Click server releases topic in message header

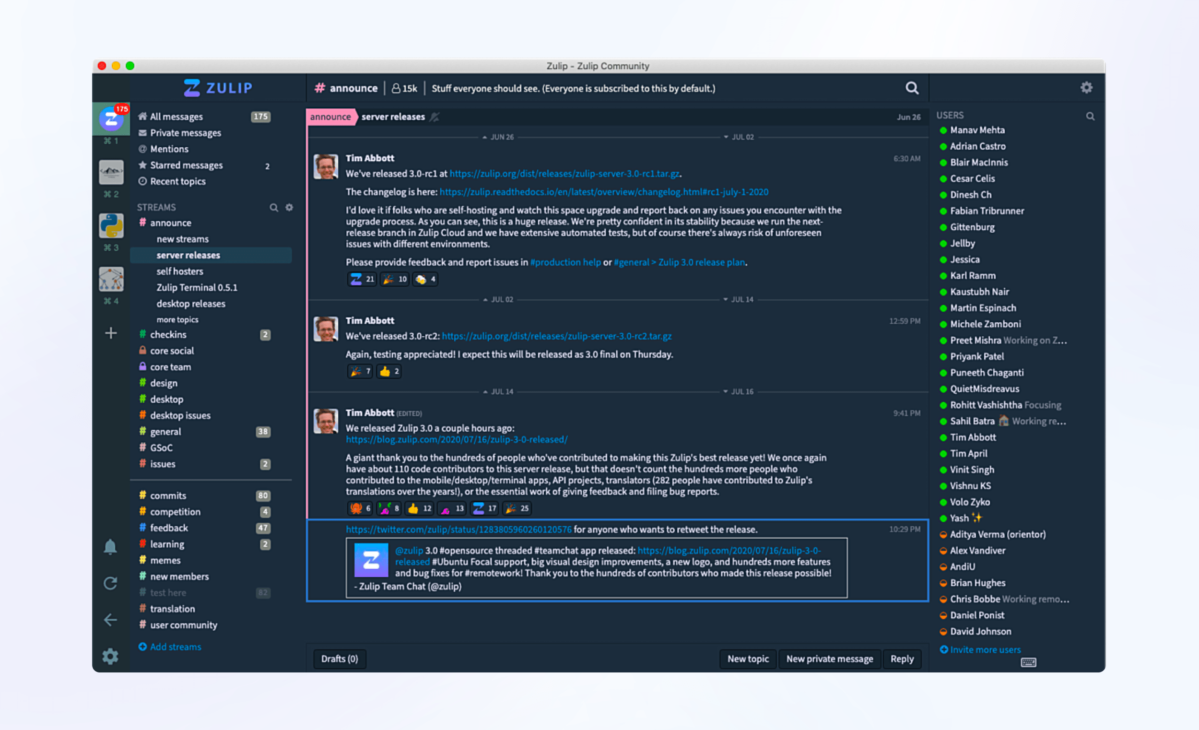[393, 117]
